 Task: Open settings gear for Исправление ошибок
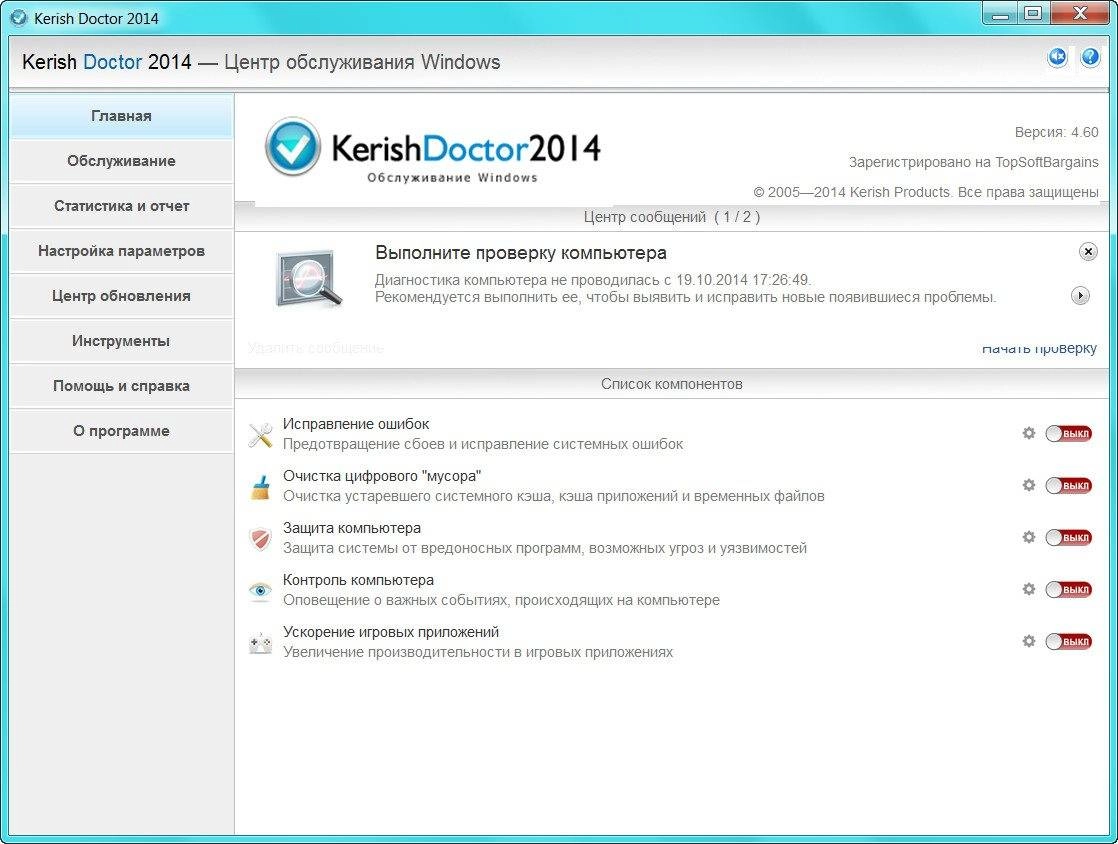pos(1028,433)
